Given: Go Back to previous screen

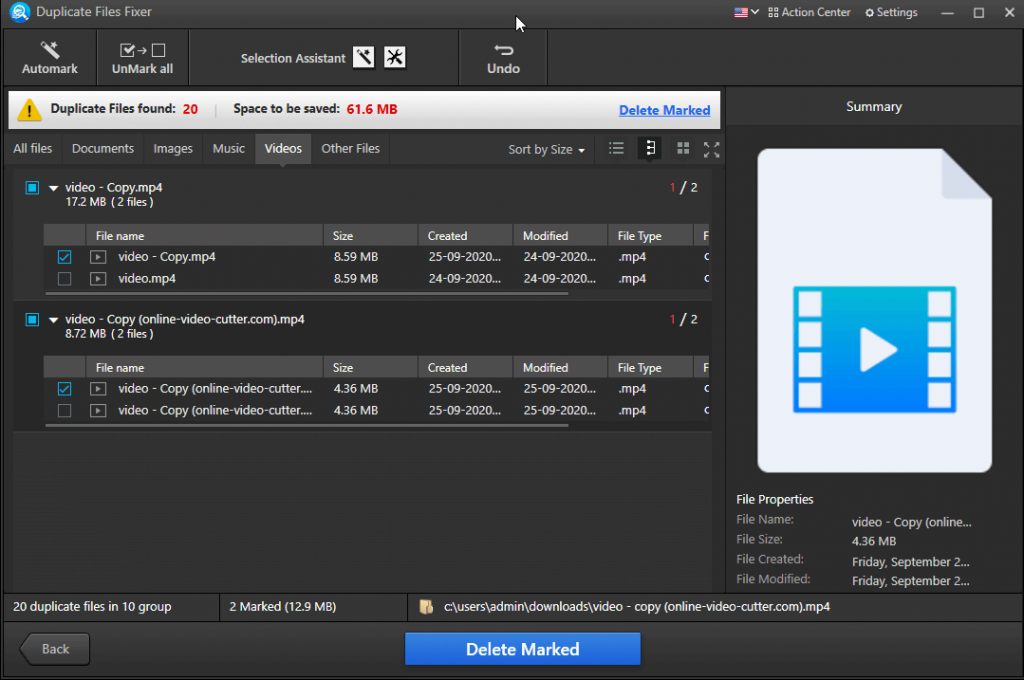Looking at the screenshot, I should (54, 649).
